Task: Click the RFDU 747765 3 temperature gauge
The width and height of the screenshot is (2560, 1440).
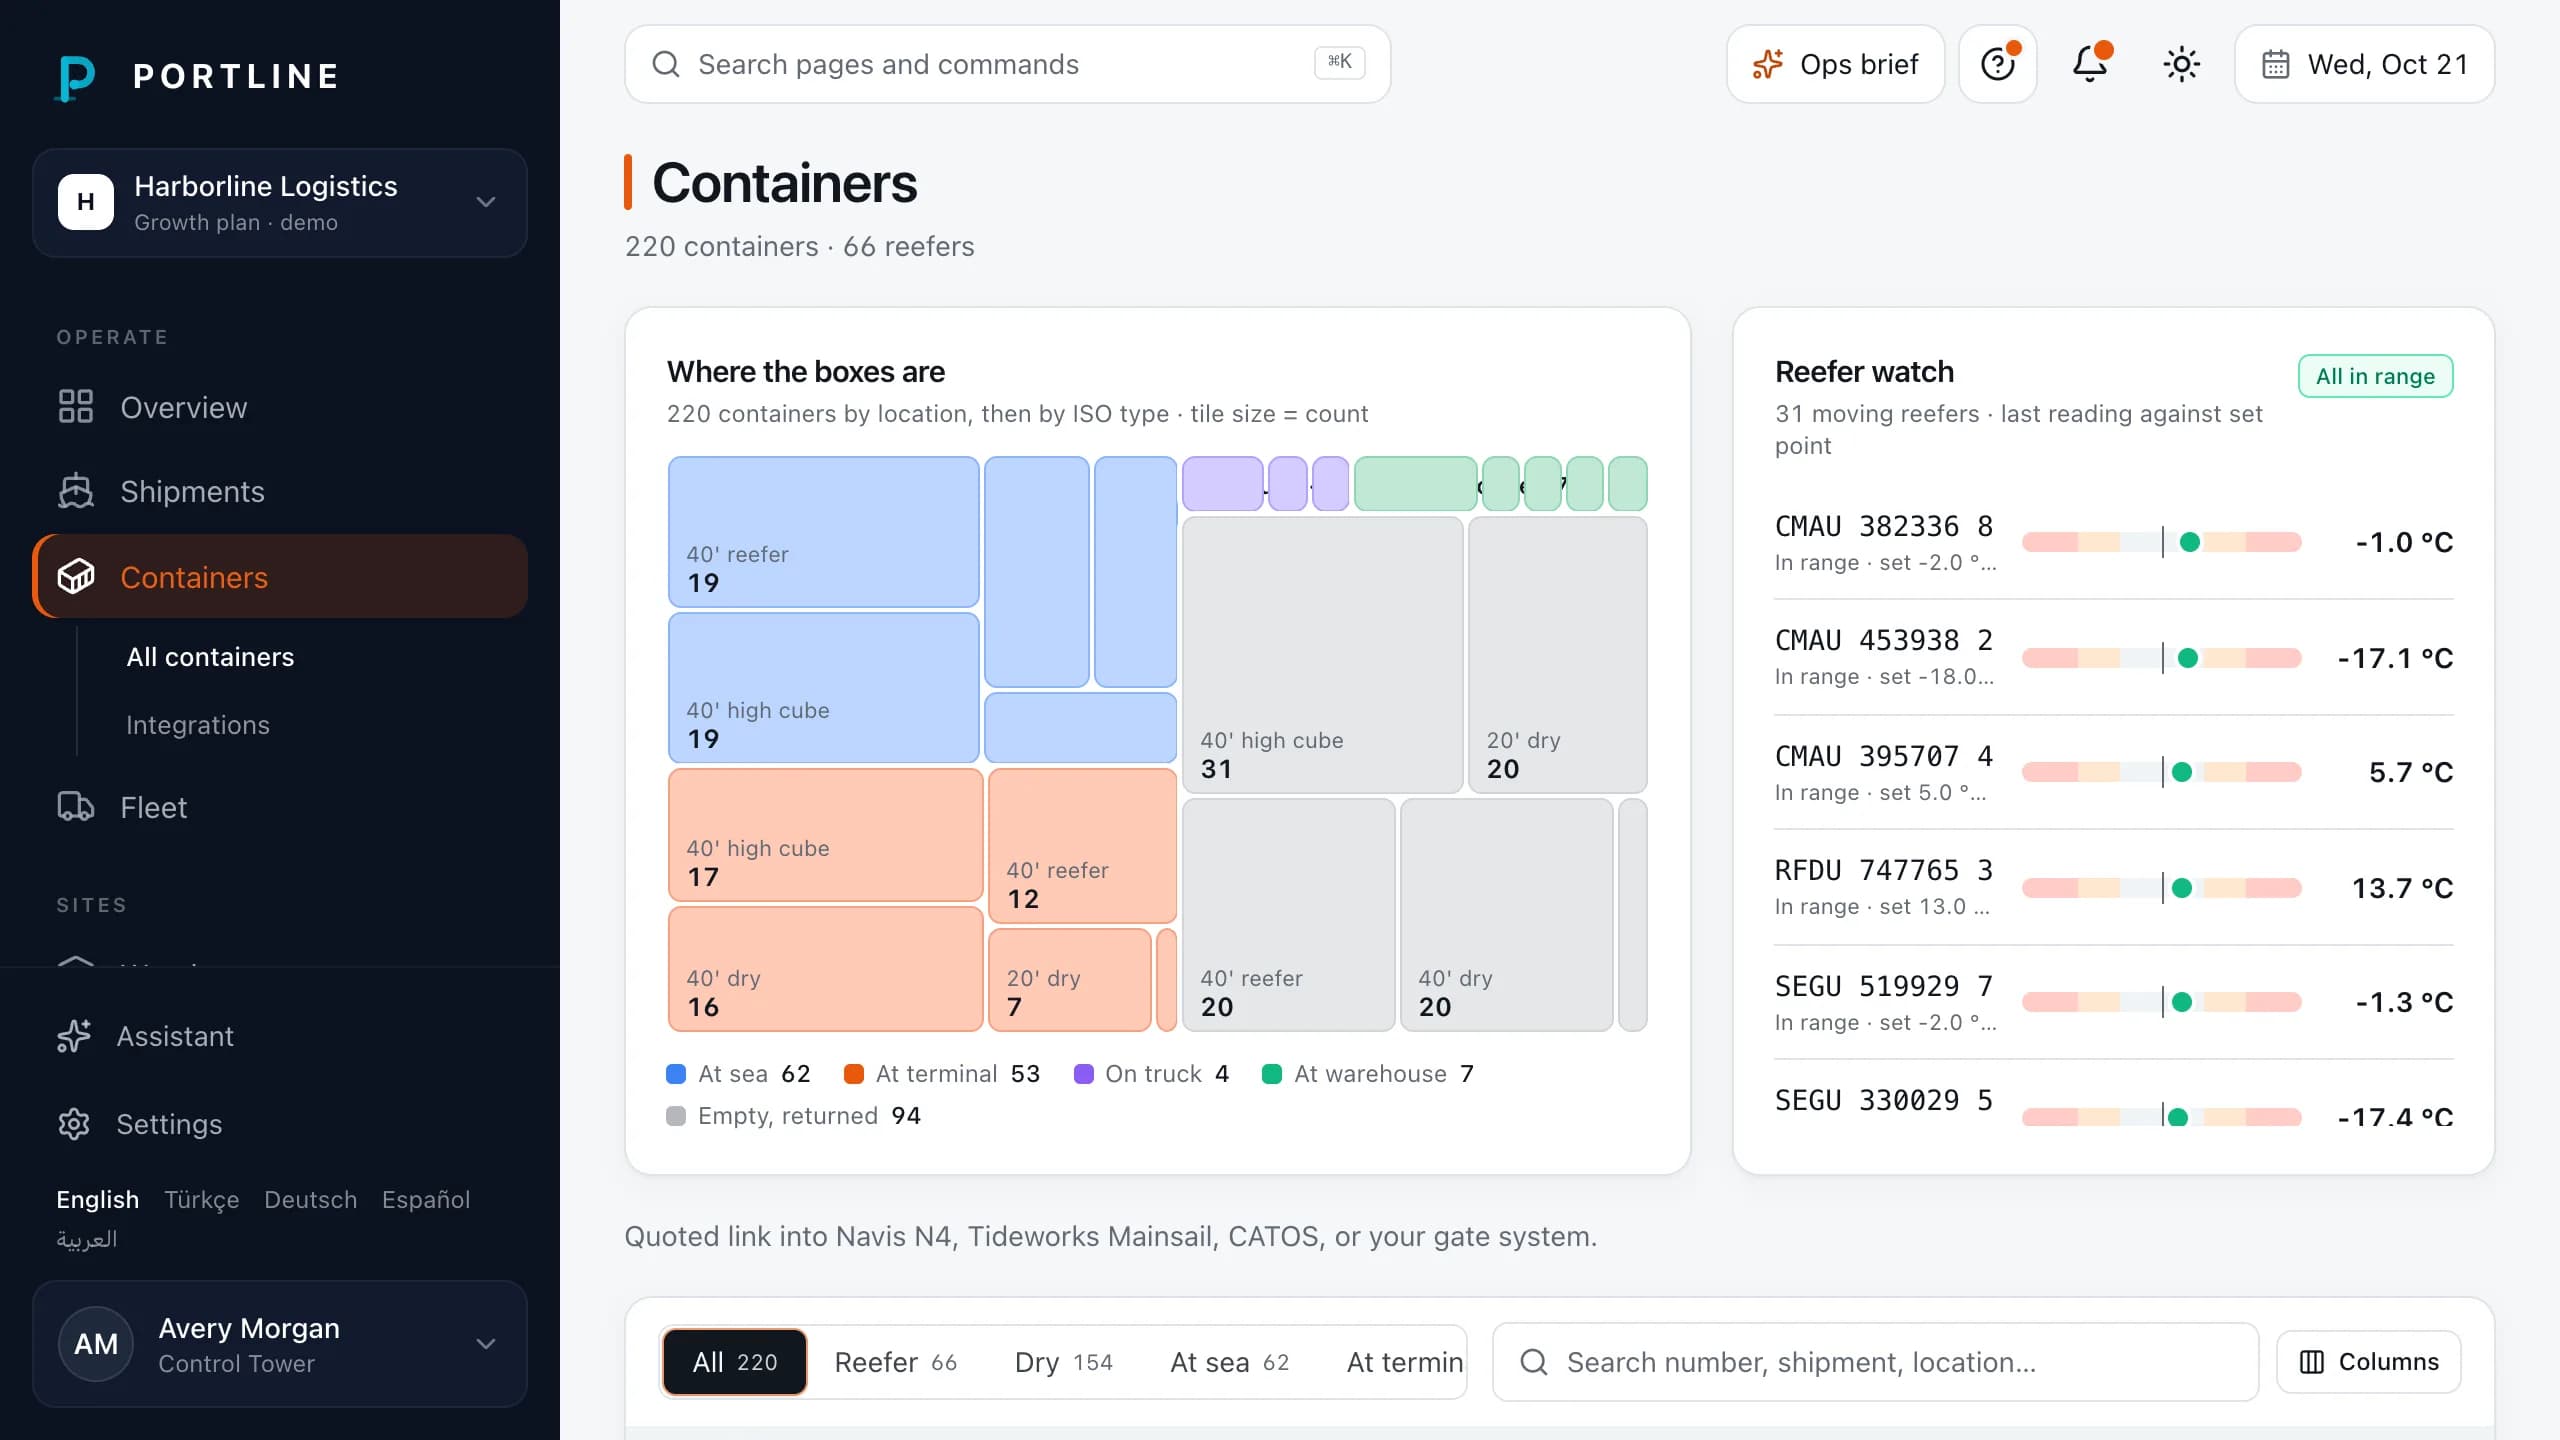Action: [2162, 888]
